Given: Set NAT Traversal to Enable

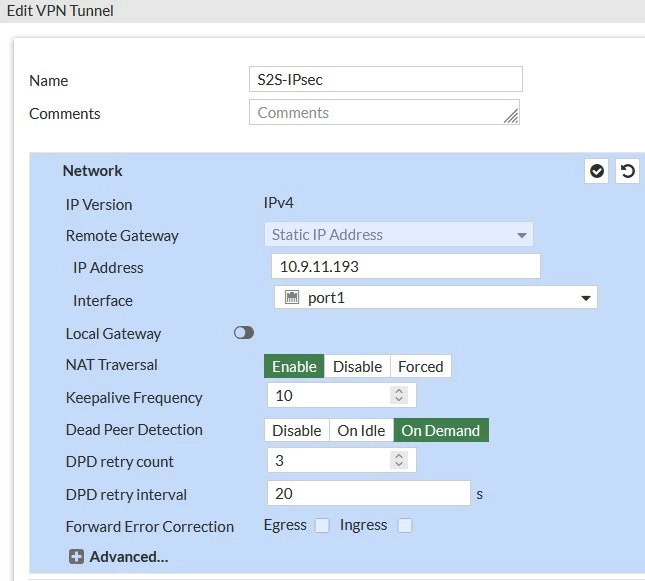Looking at the screenshot, I should point(294,366).
